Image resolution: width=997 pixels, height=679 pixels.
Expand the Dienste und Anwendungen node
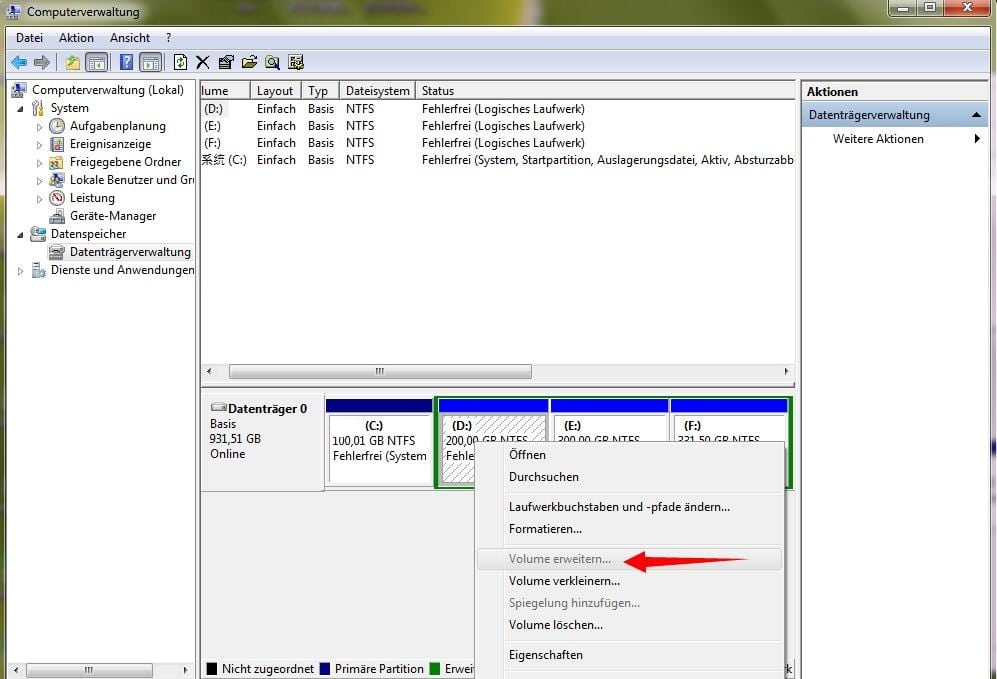(20, 271)
